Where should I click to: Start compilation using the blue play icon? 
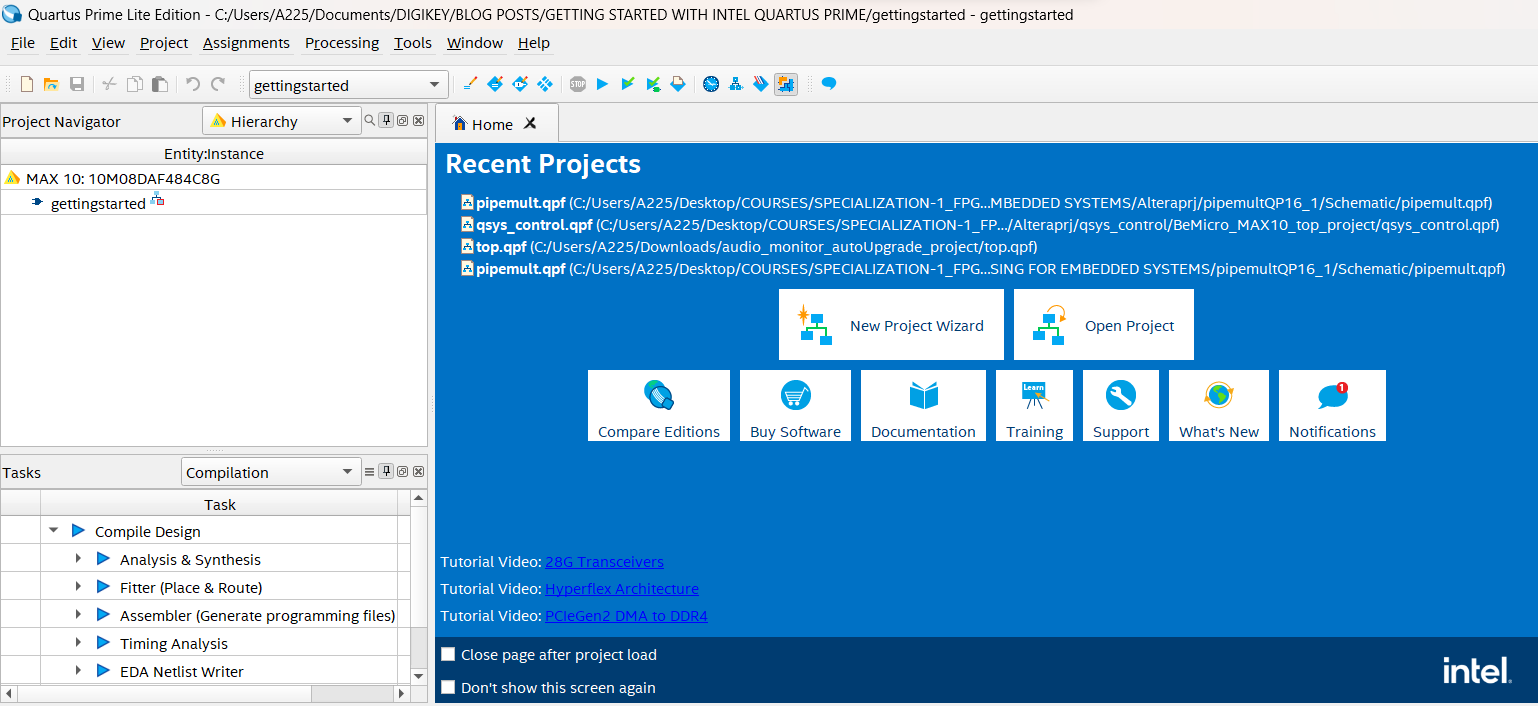point(602,84)
